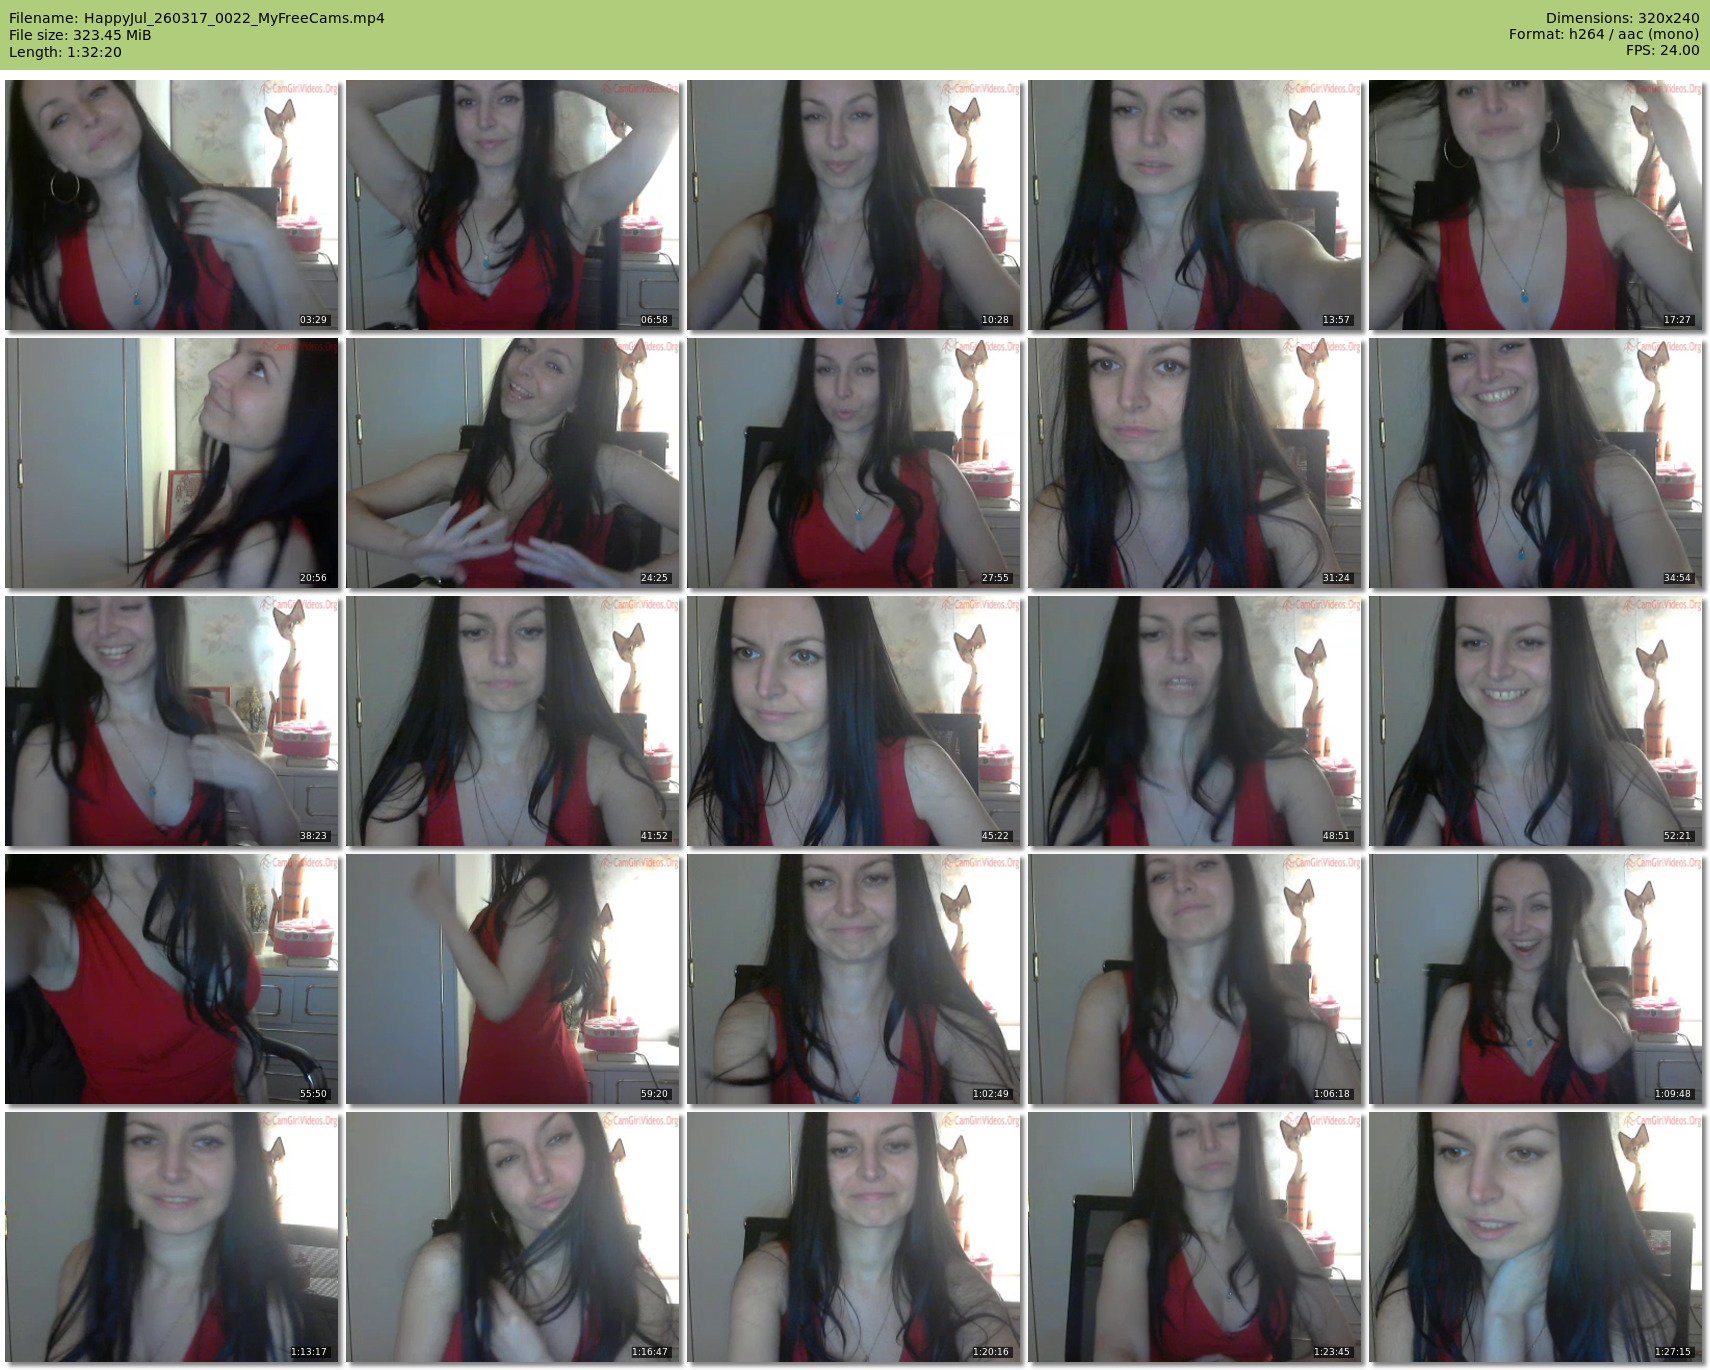Select the thumbnail timestamped 06:58

tap(513, 205)
